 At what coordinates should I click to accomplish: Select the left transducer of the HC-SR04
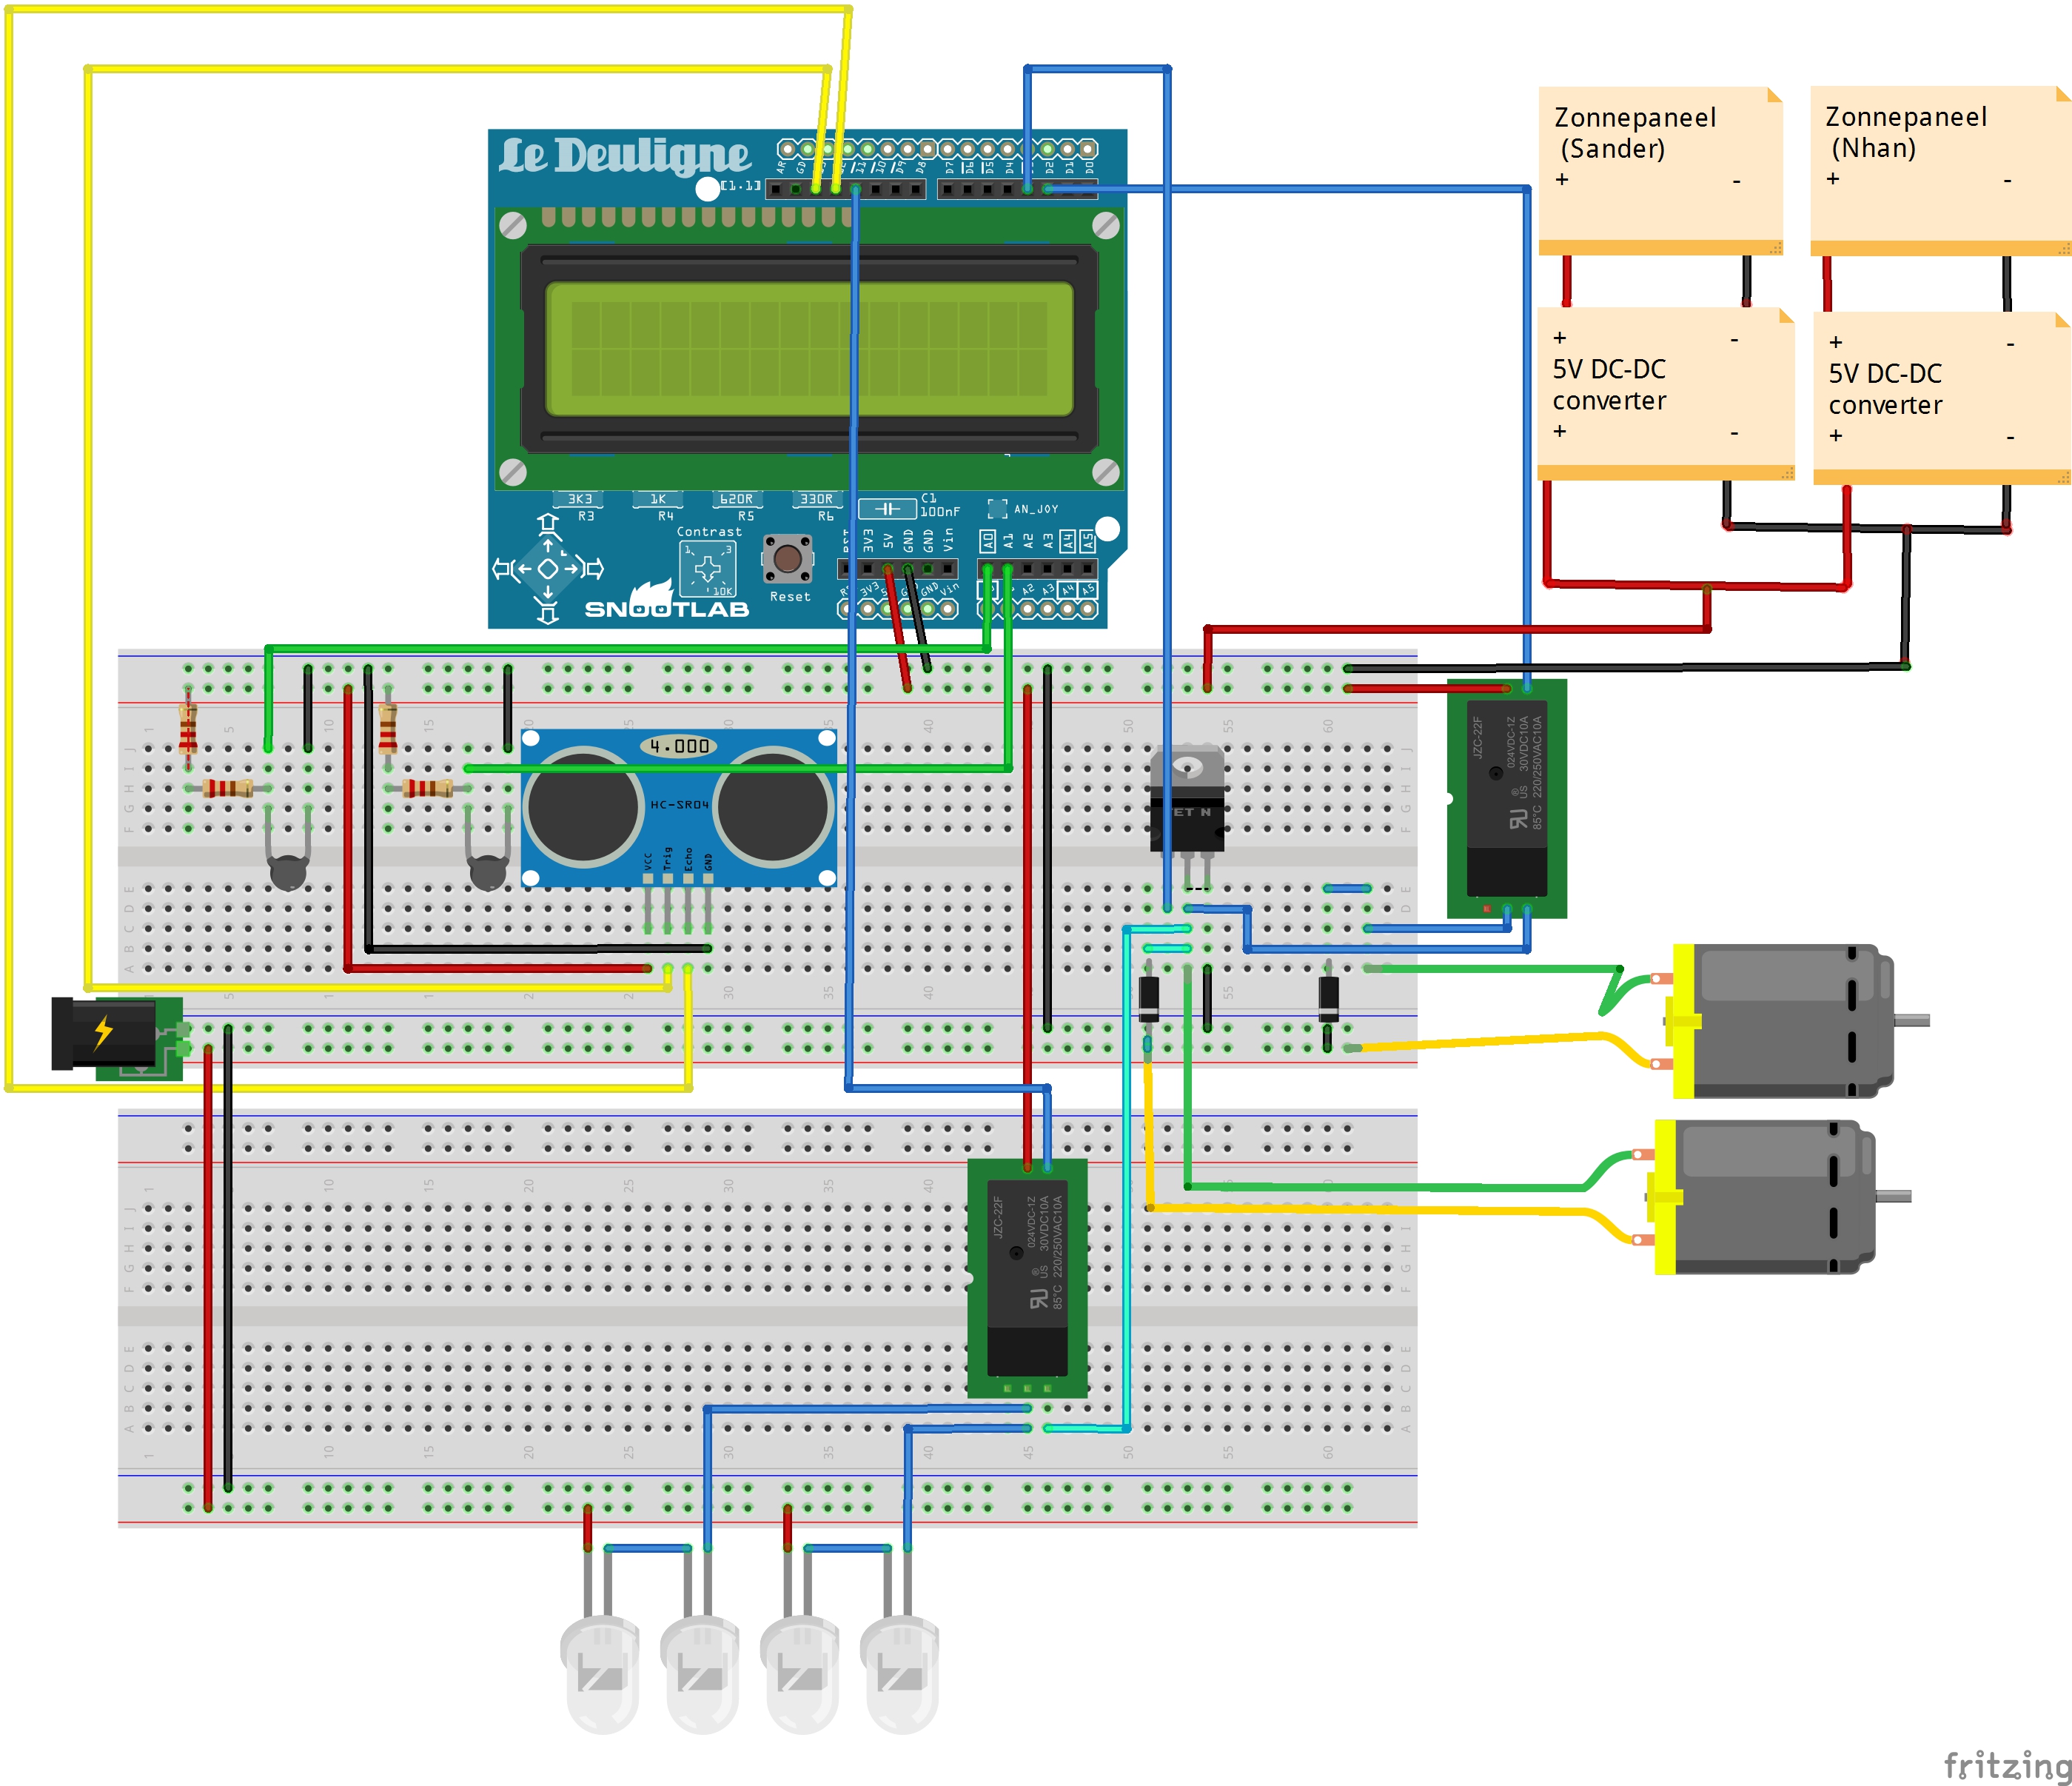[x=584, y=808]
